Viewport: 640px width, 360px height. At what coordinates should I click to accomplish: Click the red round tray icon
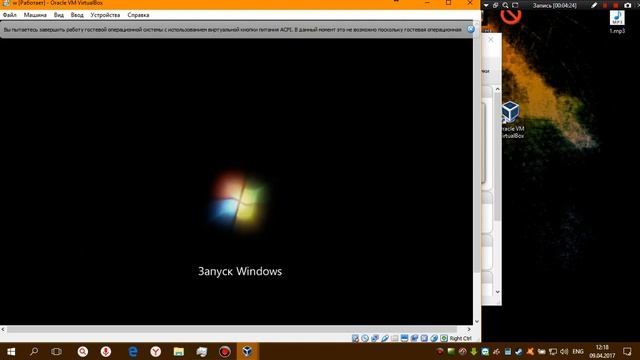tap(440, 351)
